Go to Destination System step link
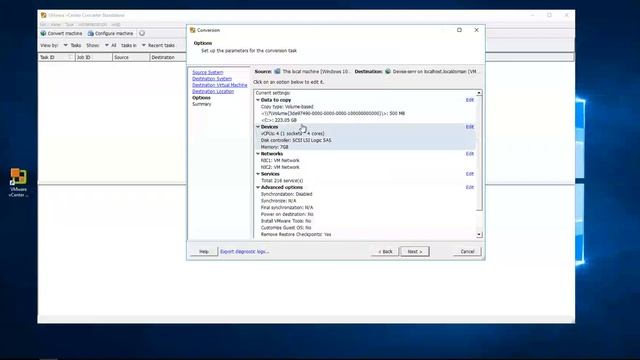The image size is (640, 360). coord(212,79)
